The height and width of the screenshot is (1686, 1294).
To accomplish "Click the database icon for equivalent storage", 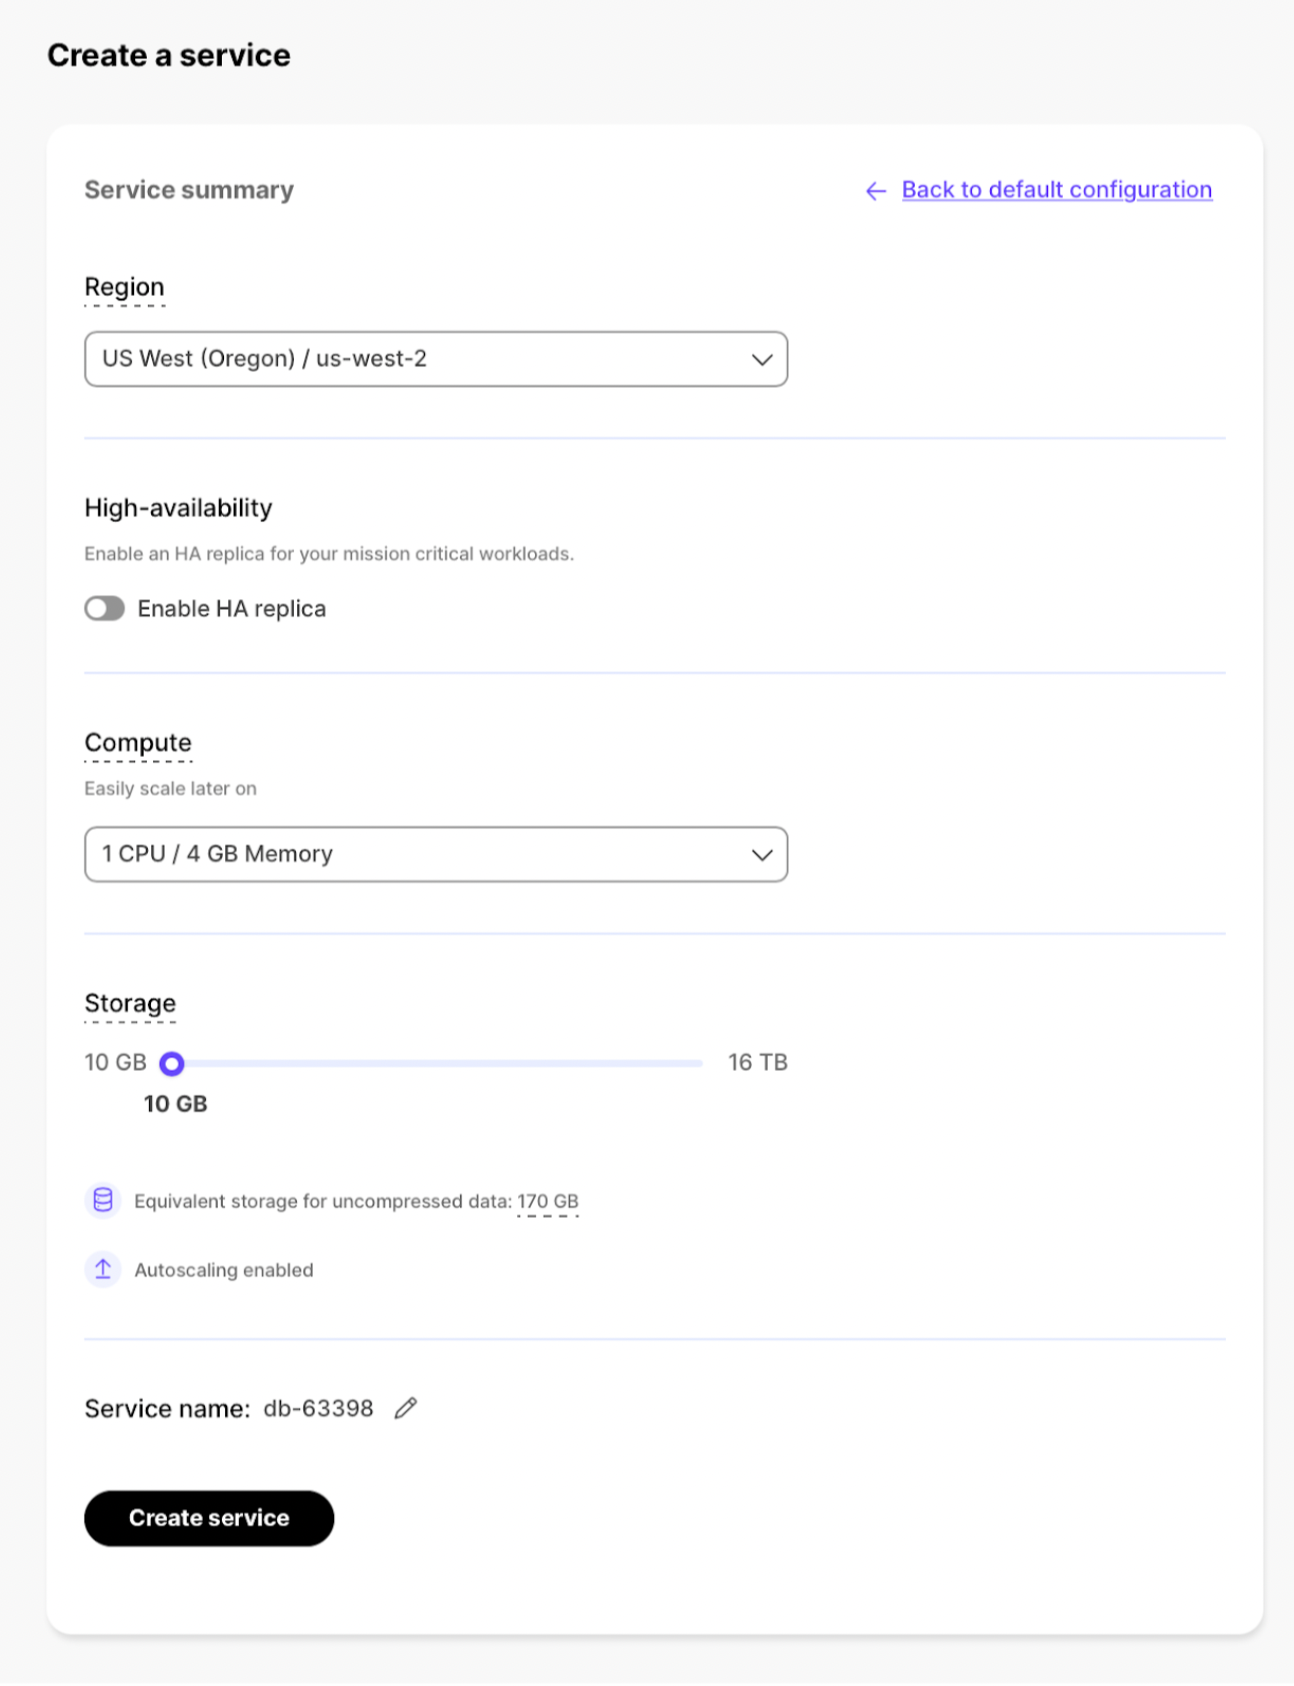I will pyautogui.click(x=103, y=1200).
